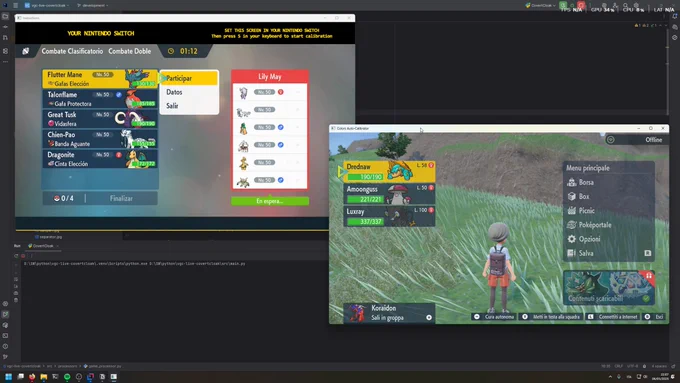Click the Esci button in game window

point(655,317)
